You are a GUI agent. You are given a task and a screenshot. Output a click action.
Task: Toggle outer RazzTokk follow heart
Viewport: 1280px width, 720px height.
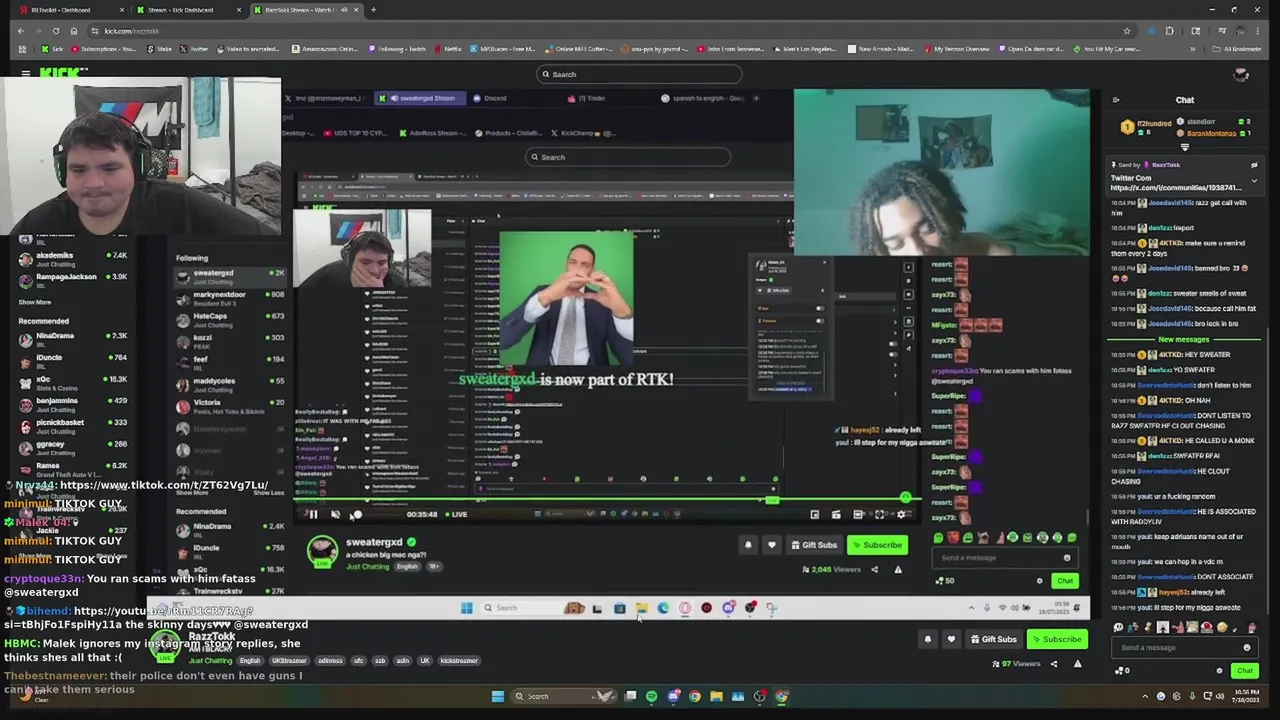951,639
